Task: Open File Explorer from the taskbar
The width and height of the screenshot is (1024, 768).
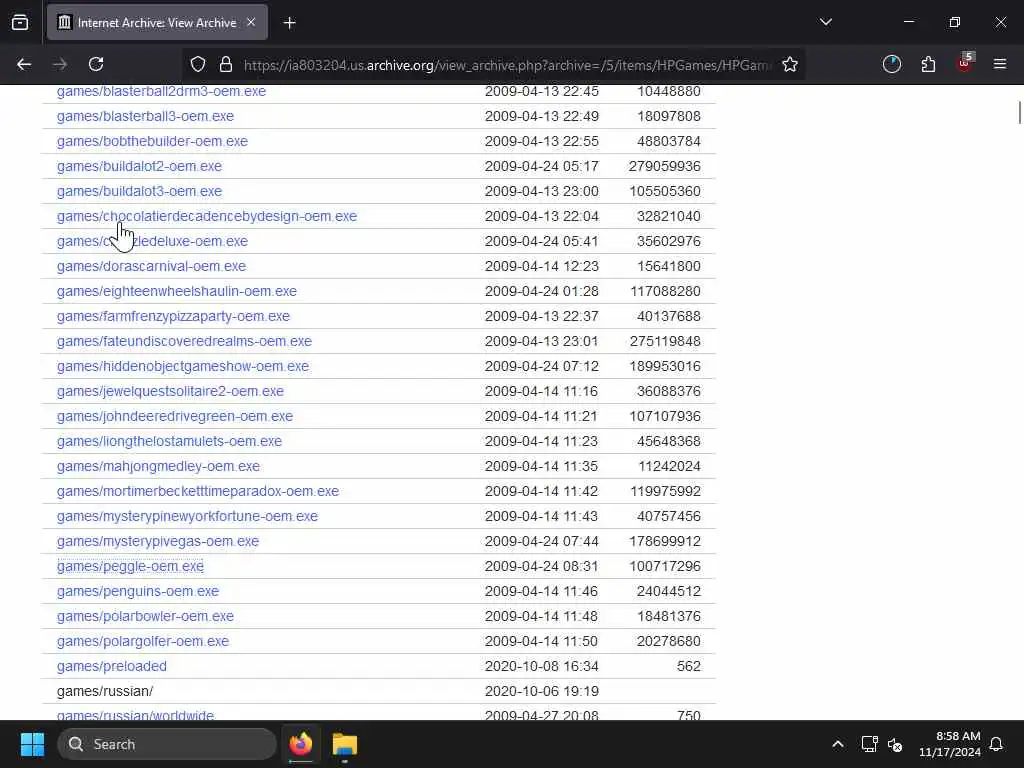Action: click(344, 744)
